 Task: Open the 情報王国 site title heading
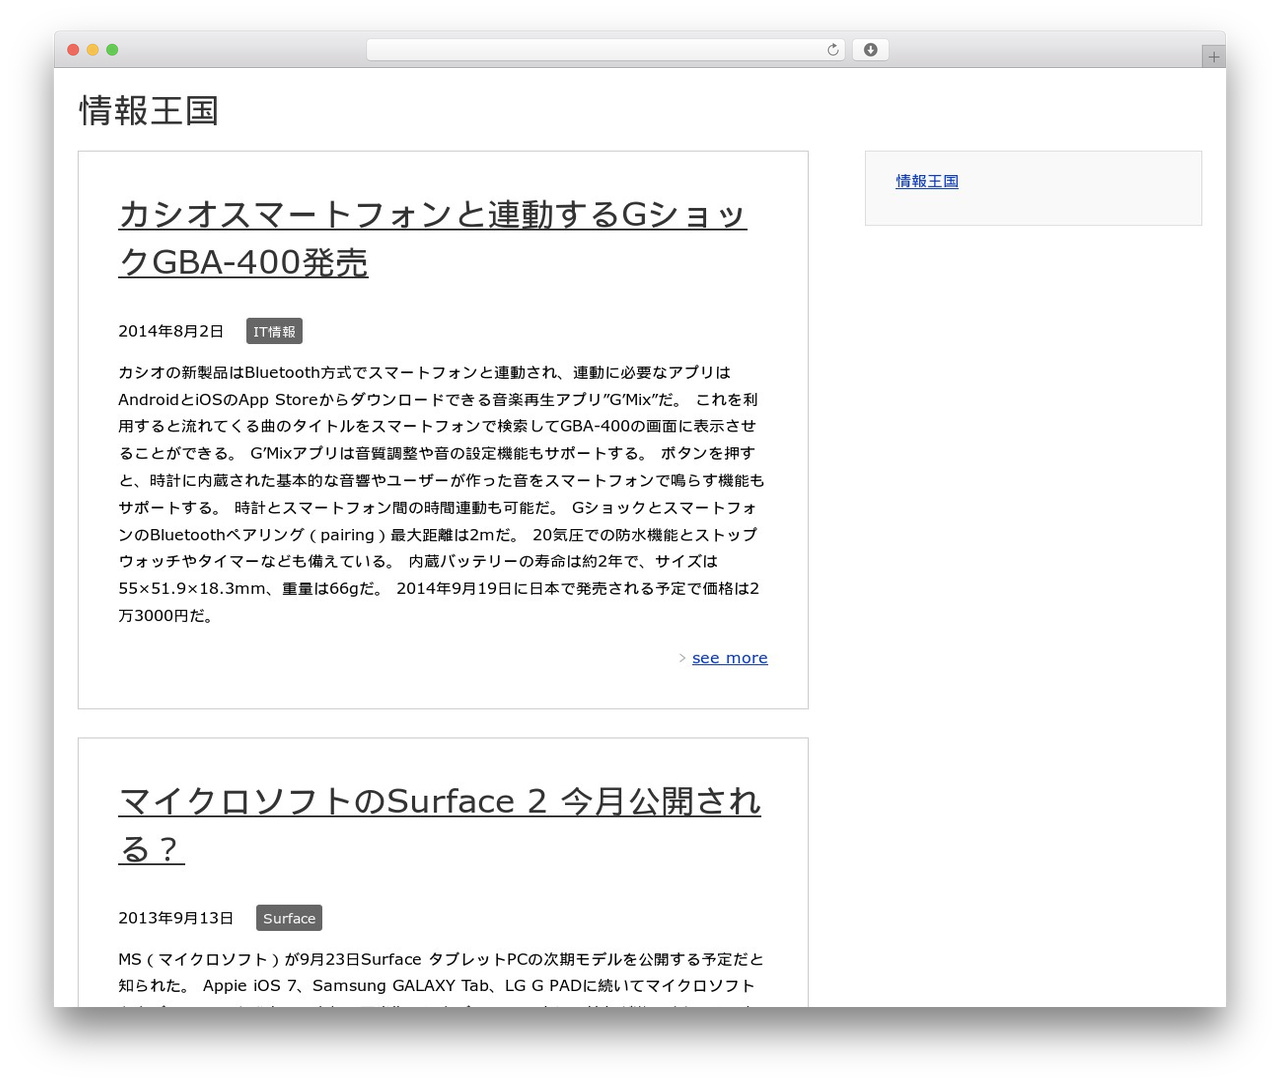[149, 110]
